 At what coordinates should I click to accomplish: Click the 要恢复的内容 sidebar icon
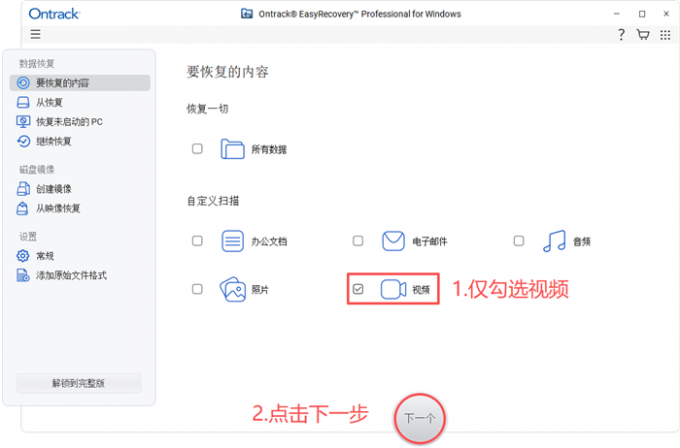pos(23,83)
